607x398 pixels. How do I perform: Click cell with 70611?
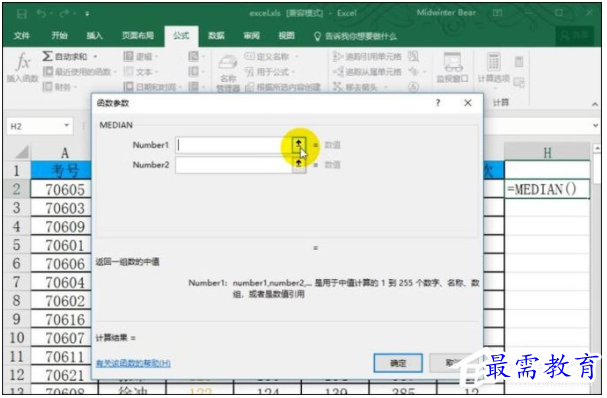(61, 357)
